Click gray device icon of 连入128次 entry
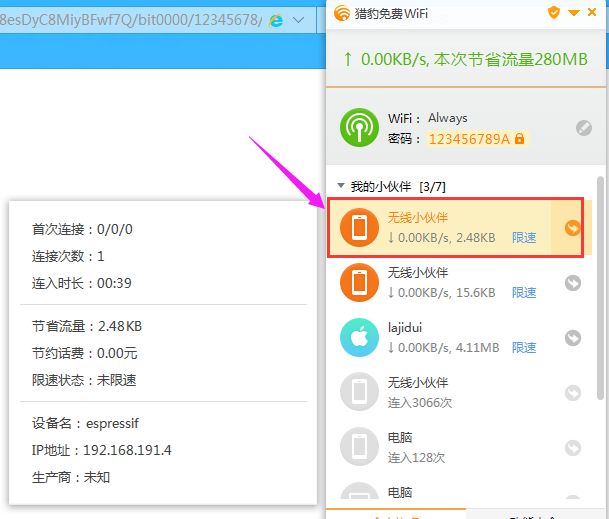The width and height of the screenshot is (609, 519). [359, 447]
